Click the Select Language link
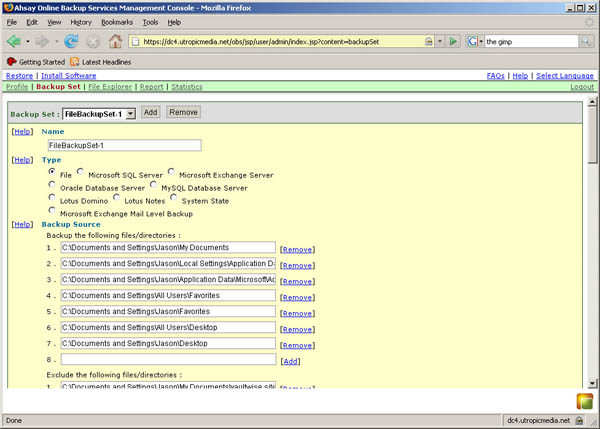 click(565, 76)
